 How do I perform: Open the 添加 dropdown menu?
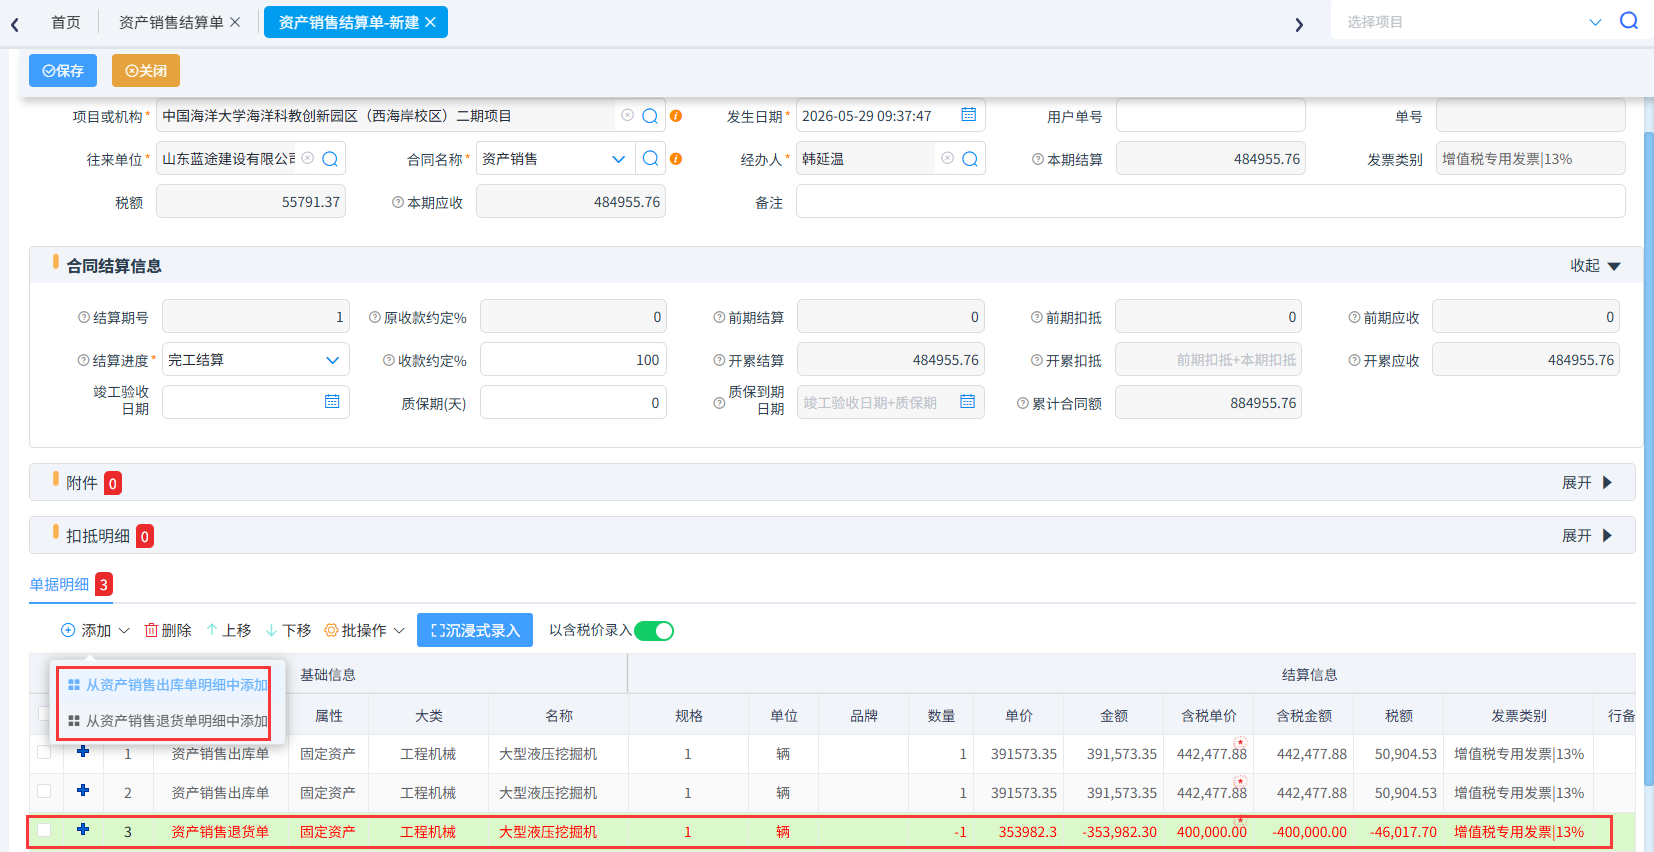tap(95, 631)
